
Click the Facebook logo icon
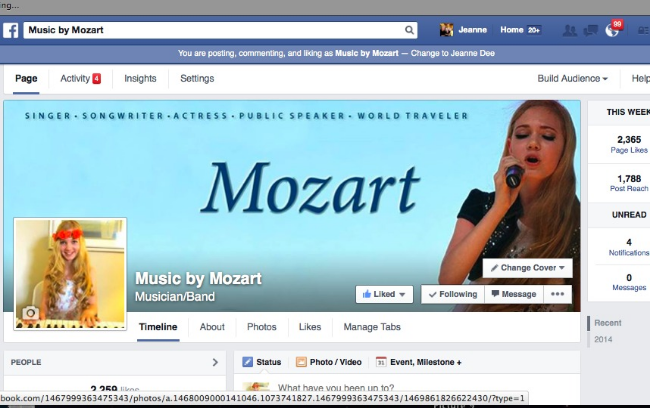click(10, 30)
